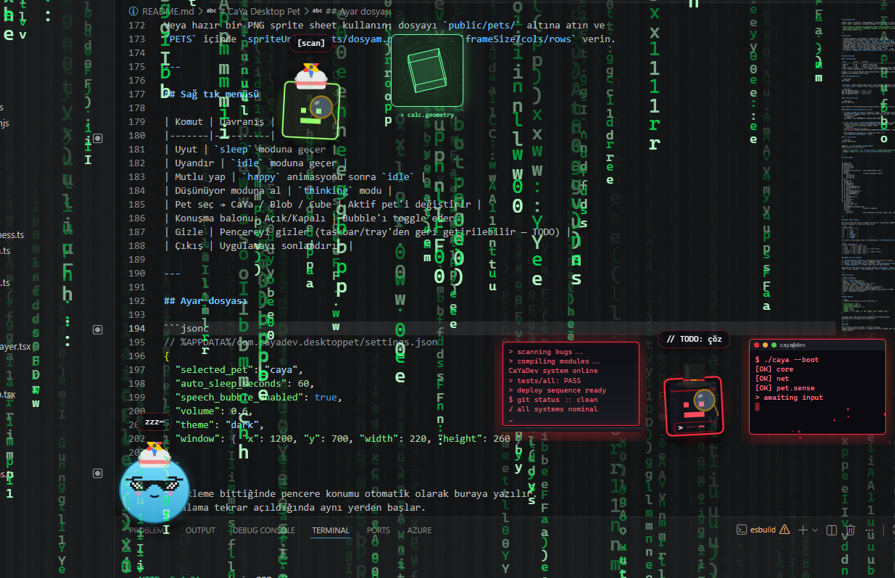Click the blue blob pet with sunglasses

[154, 490]
